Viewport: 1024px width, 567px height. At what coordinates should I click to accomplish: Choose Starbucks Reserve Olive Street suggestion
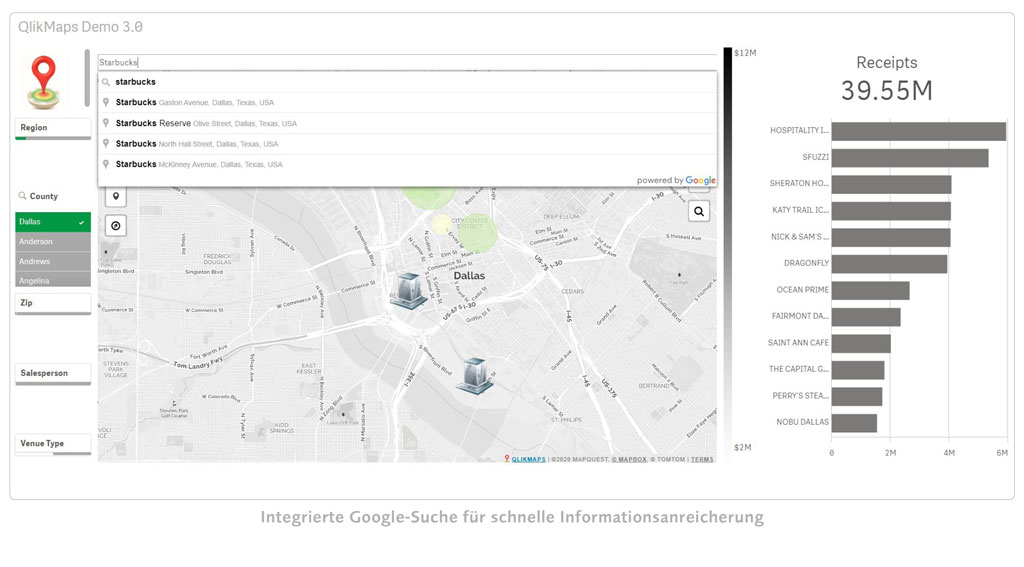[x=408, y=123]
